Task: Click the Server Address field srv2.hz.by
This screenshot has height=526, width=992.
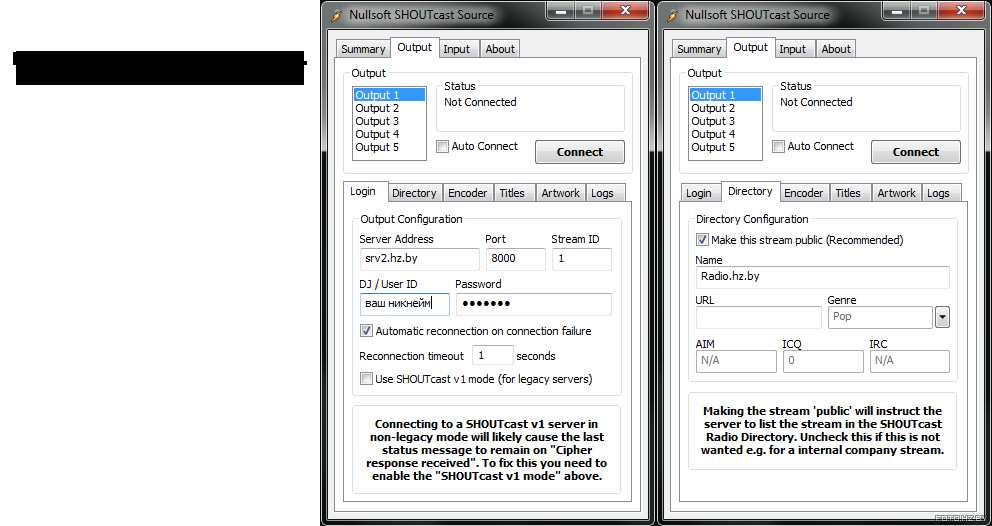Action: 419,259
